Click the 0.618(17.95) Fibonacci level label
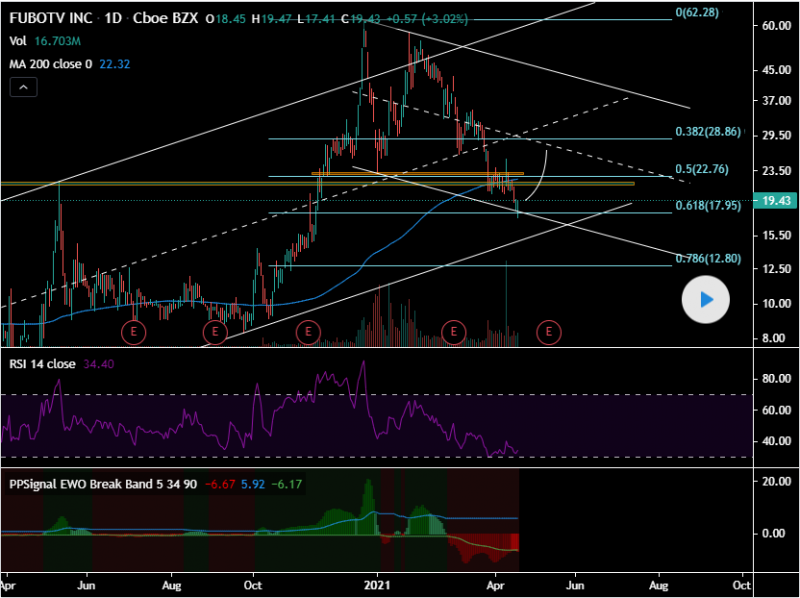 (710, 205)
